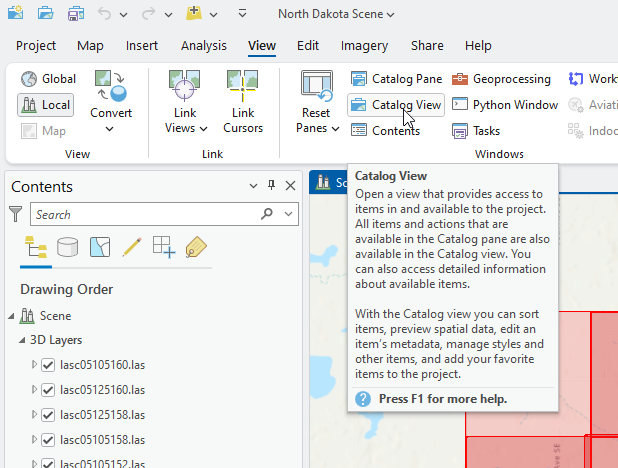The width and height of the screenshot is (618, 468).
Task: Select the Scene item in Contents
Action: [x=55, y=316]
